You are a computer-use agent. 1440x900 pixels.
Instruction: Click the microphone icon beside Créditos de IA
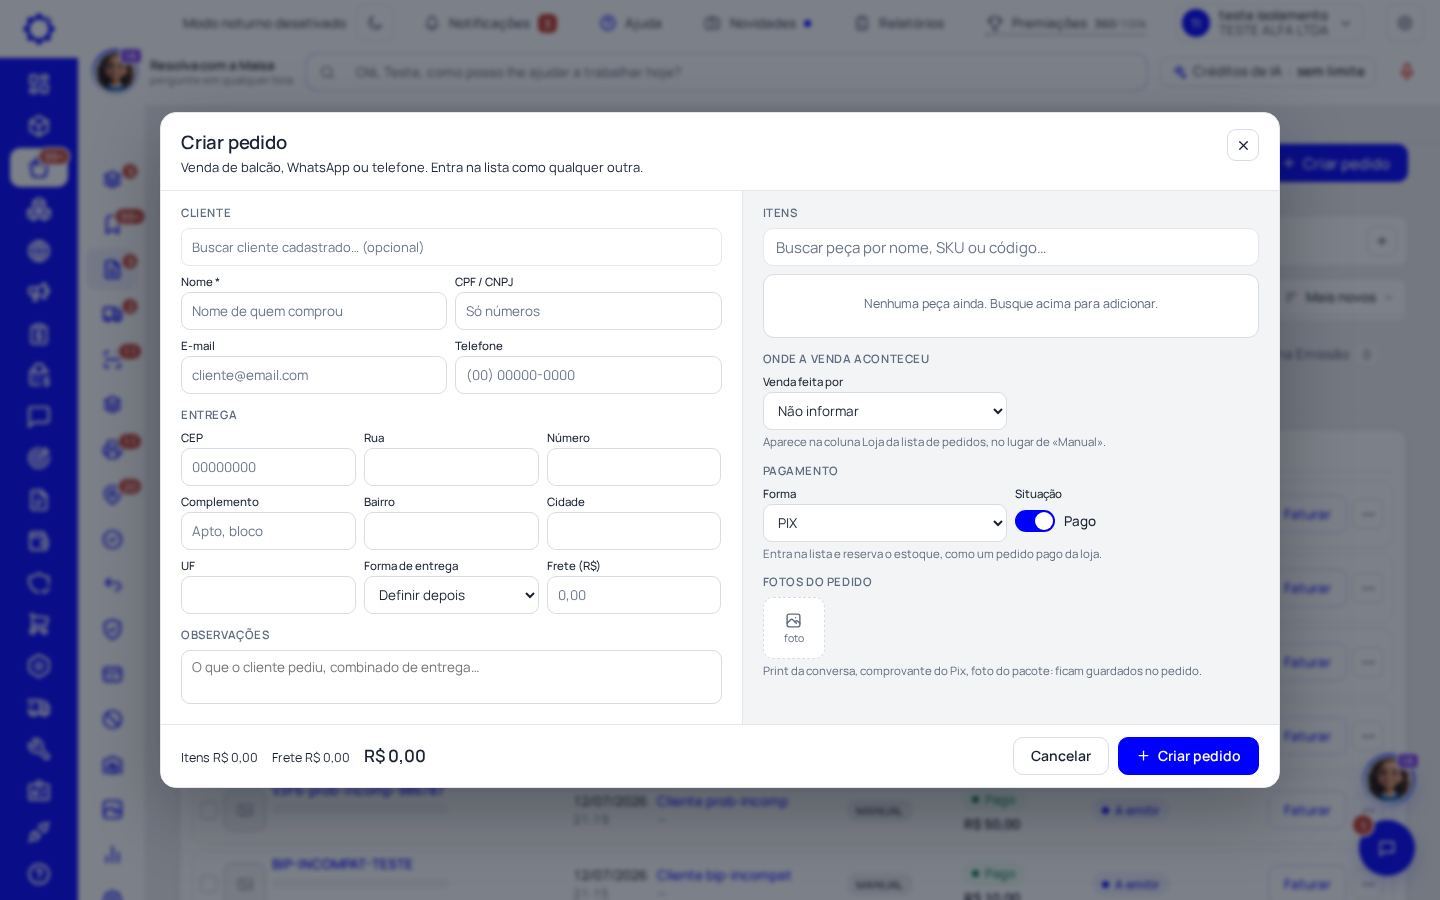(1407, 71)
